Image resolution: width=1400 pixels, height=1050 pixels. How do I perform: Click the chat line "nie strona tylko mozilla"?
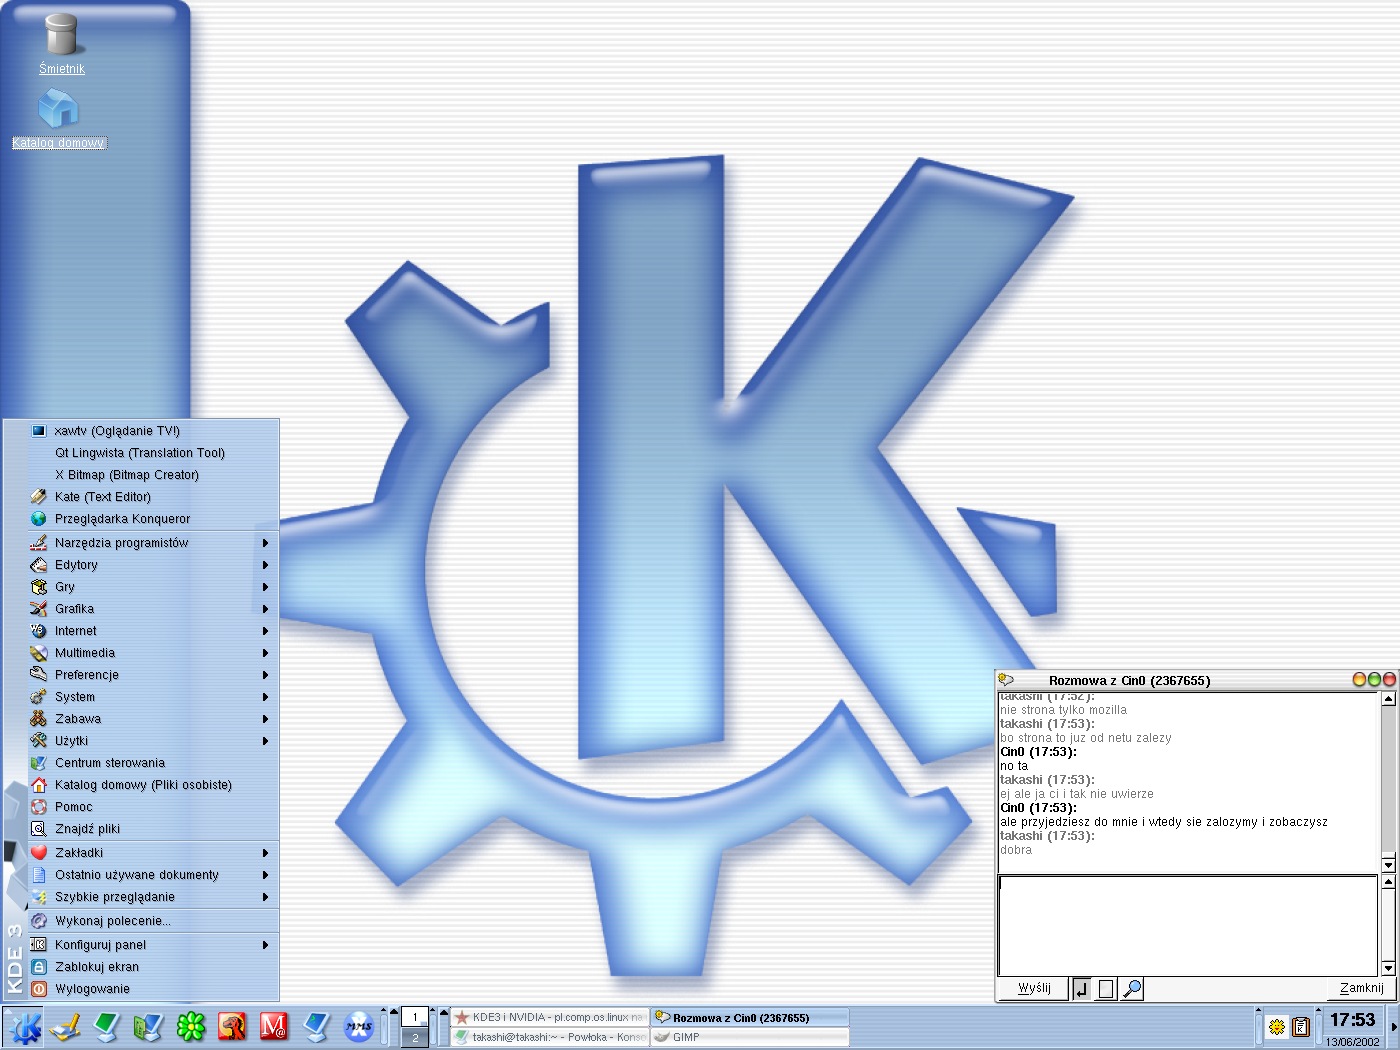[1063, 710]
